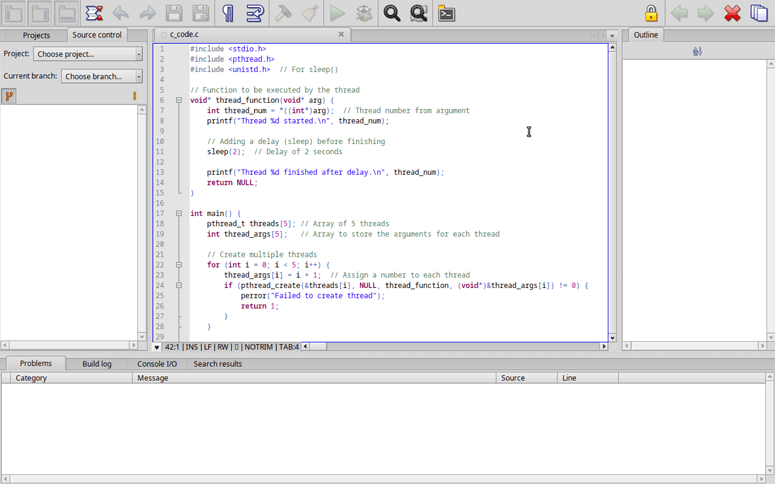The width and height of the screenshot is (775, 484).
Task: Click the Redo arrow icon
Action: (x=147, y=13)
